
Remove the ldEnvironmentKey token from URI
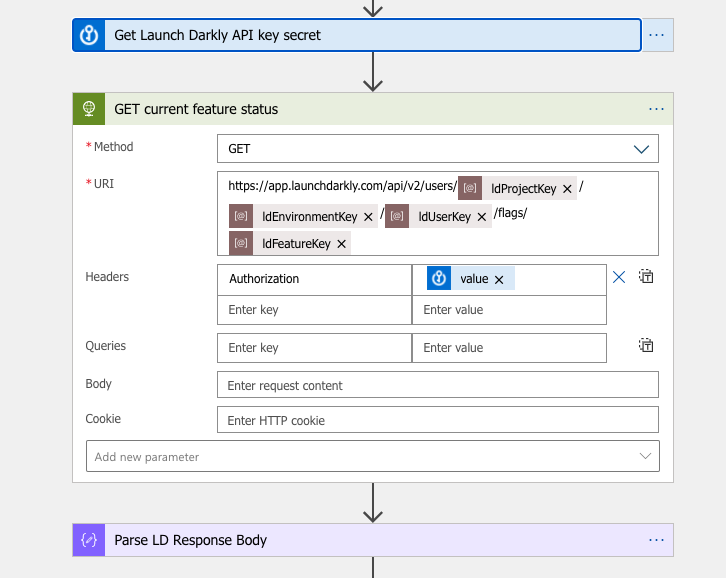pyautogui.click(x=368, y=217)
